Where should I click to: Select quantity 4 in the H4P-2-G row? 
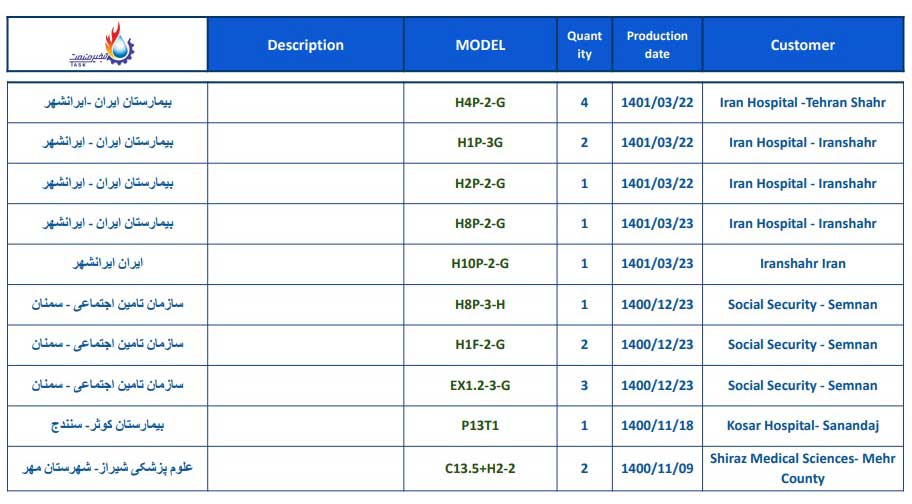[585, 102]
